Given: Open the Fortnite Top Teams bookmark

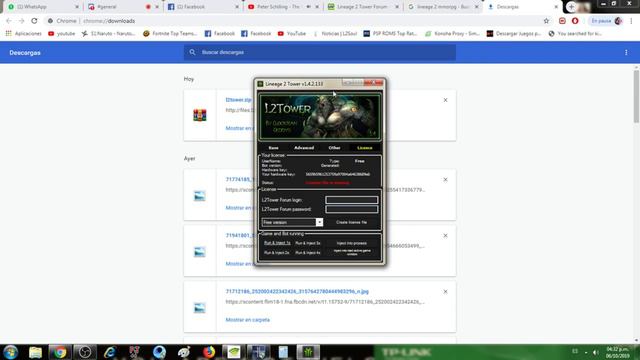Looking at the screenshot, I should (170, 34).
